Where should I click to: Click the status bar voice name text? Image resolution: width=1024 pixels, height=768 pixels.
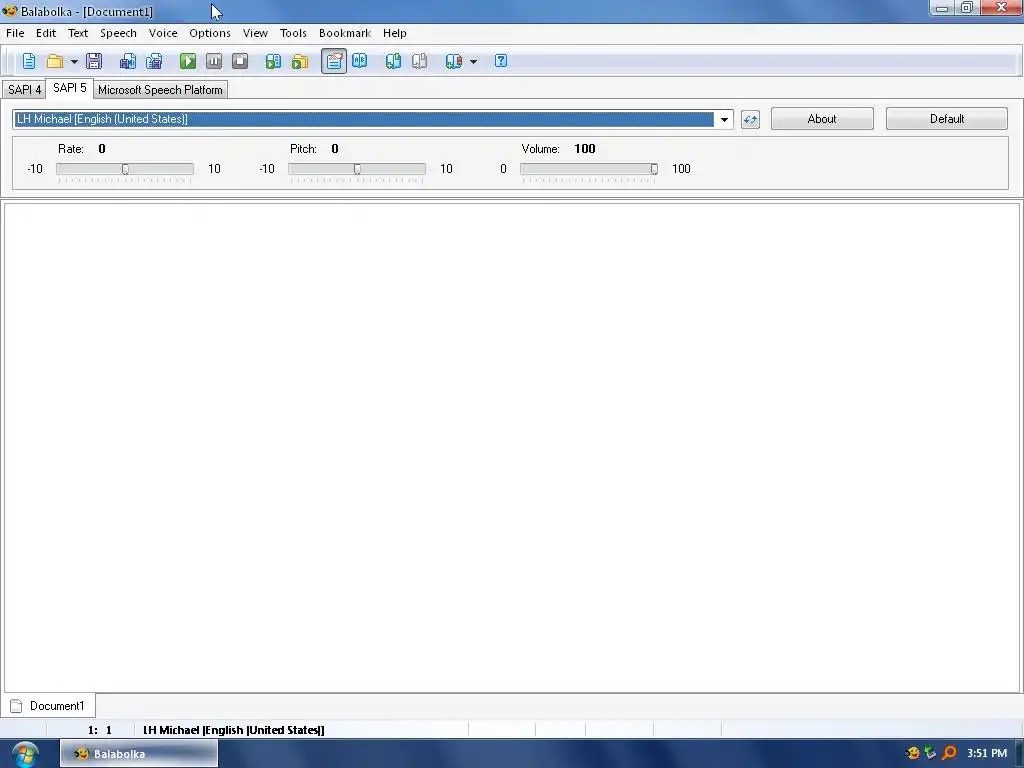[233, 730]
